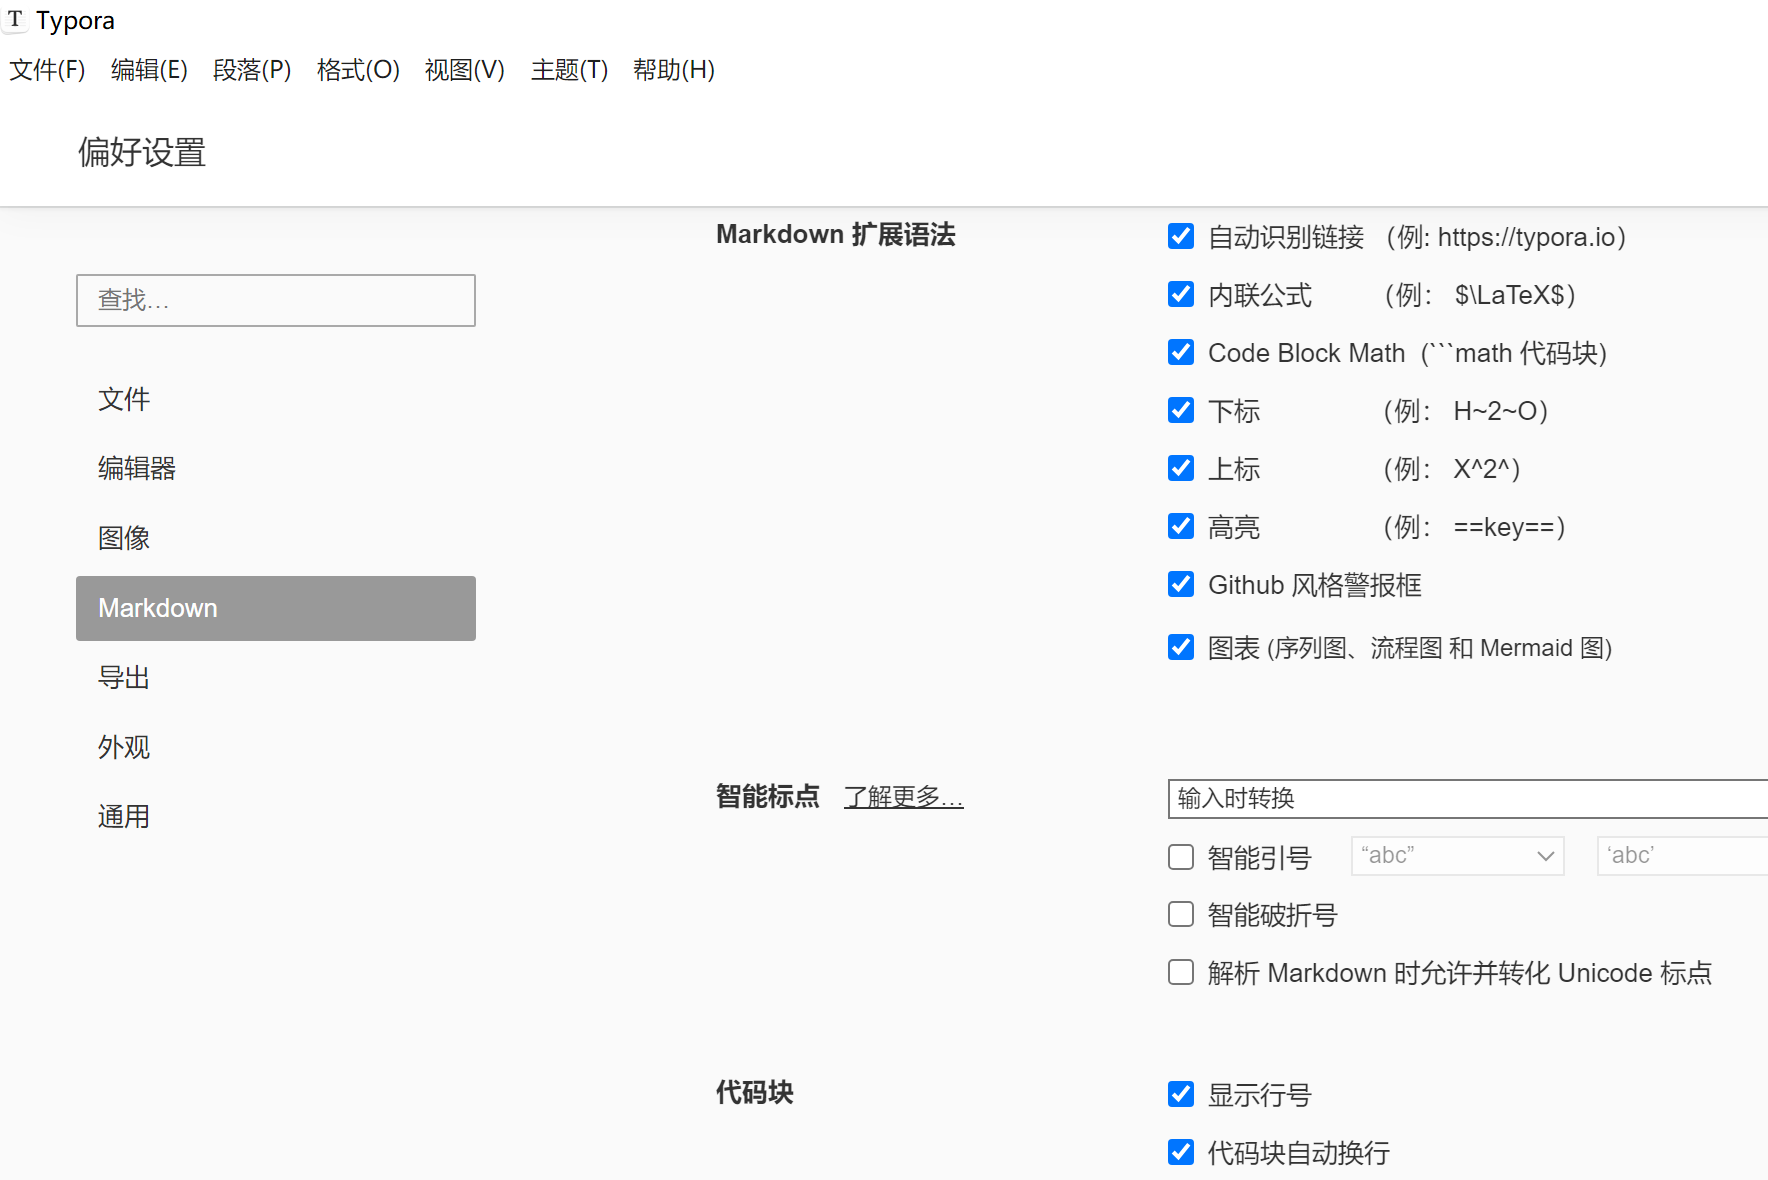Uncheck Github 风格警报框 option
The width and height of the screenshot is (1768, 1180).
1181,584
